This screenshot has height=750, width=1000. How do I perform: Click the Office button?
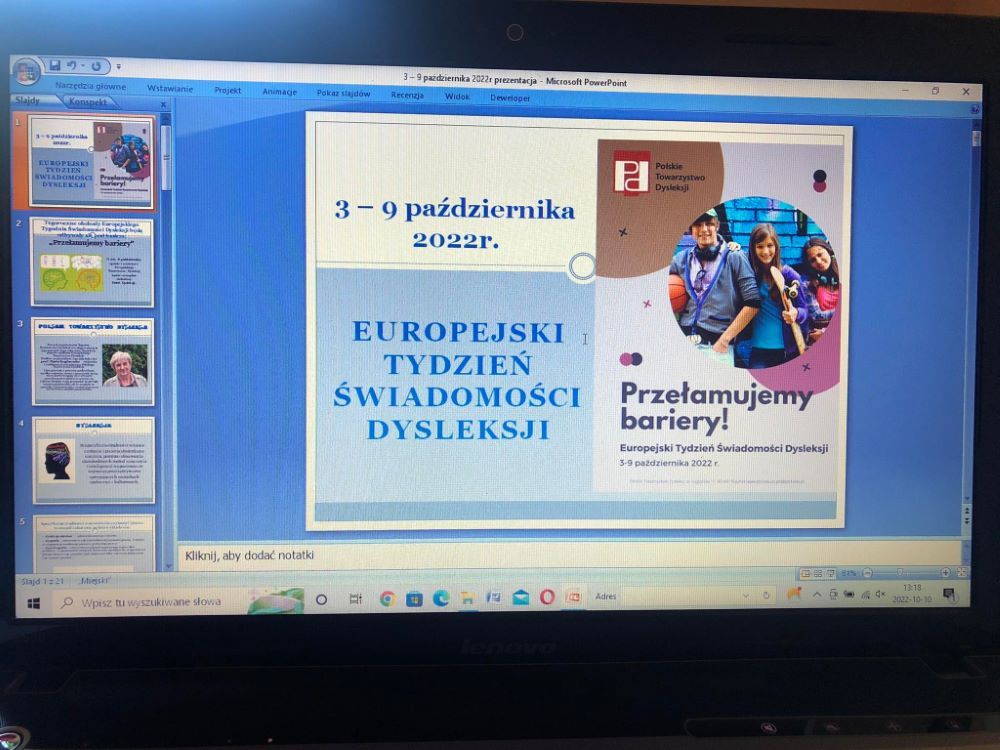(26, 72)
